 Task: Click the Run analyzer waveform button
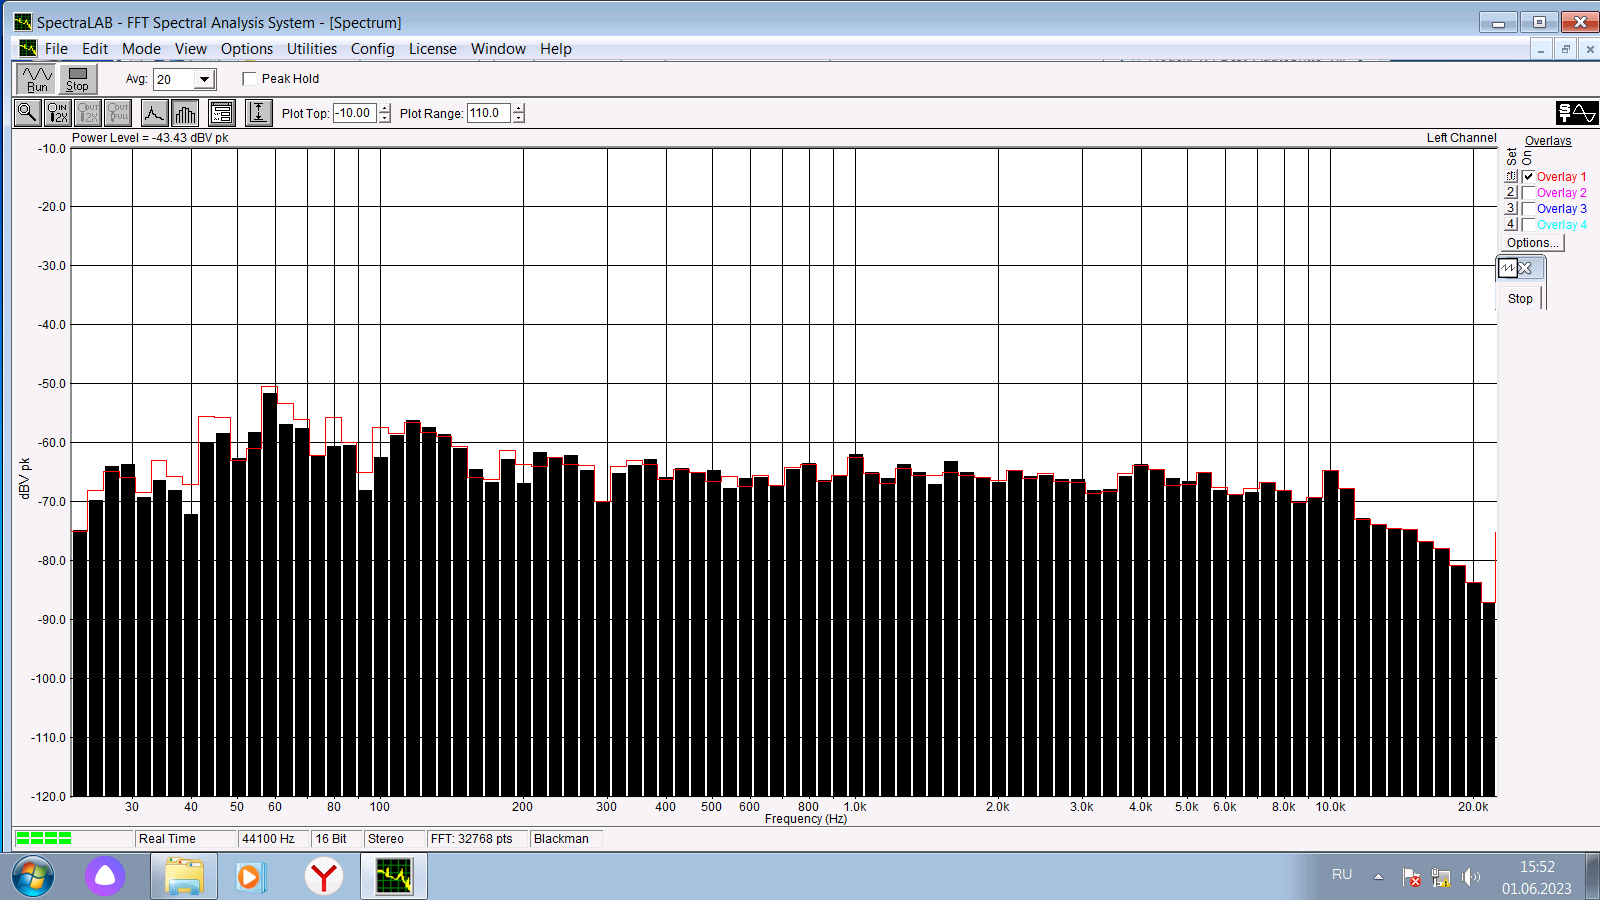(x=37, y=79)
